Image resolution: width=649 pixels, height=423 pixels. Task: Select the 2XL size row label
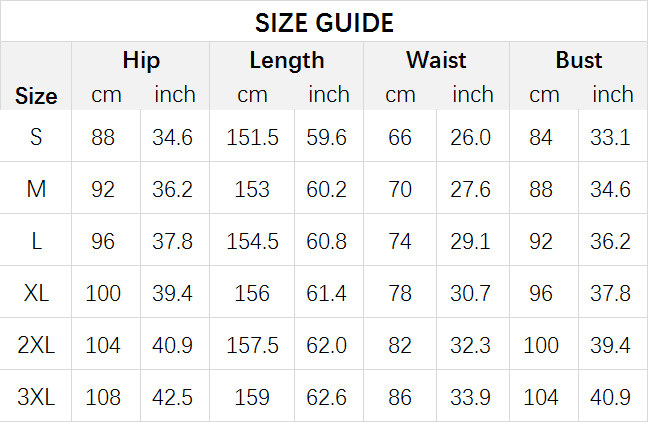(36, 345)
